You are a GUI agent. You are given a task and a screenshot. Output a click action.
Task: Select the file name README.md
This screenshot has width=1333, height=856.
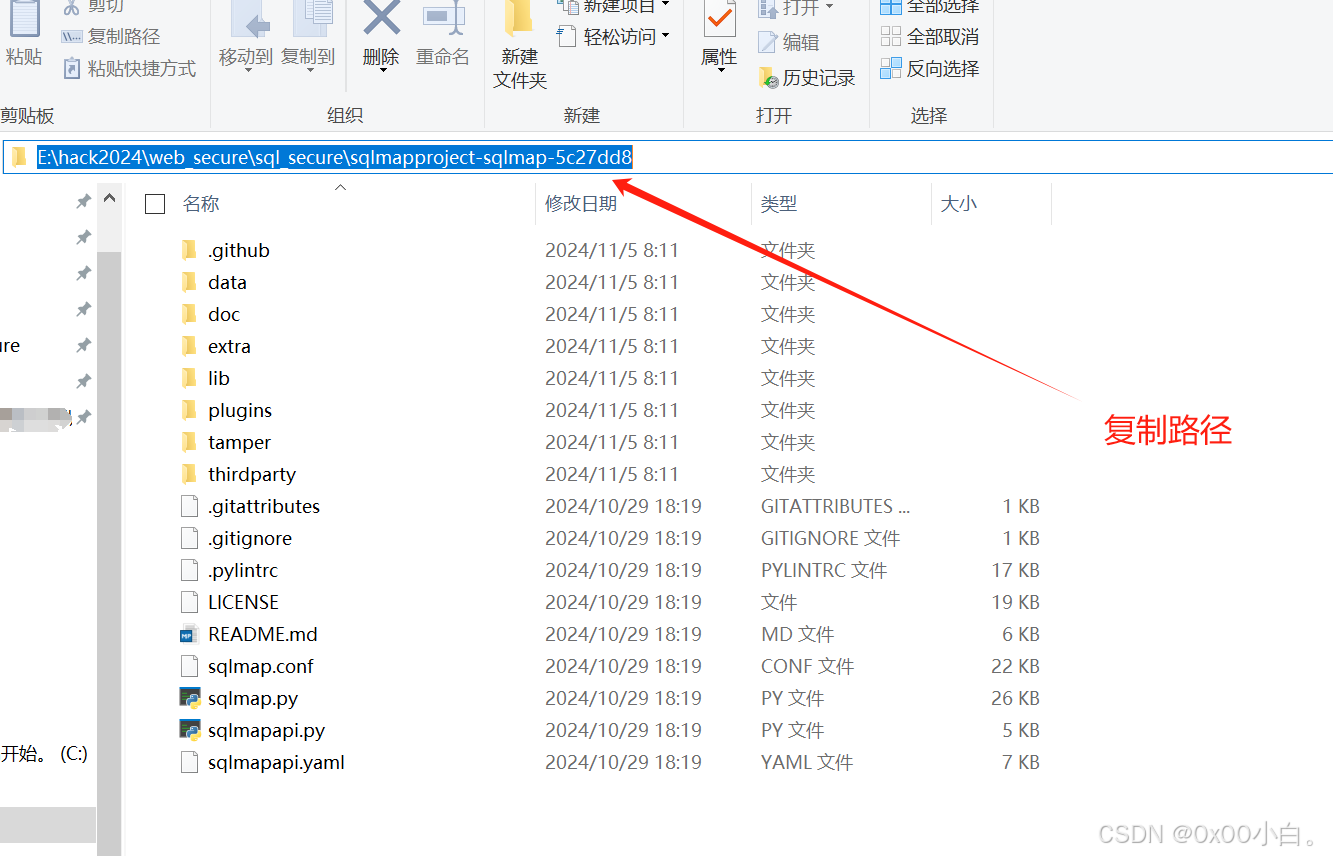(x=263, y=634)
